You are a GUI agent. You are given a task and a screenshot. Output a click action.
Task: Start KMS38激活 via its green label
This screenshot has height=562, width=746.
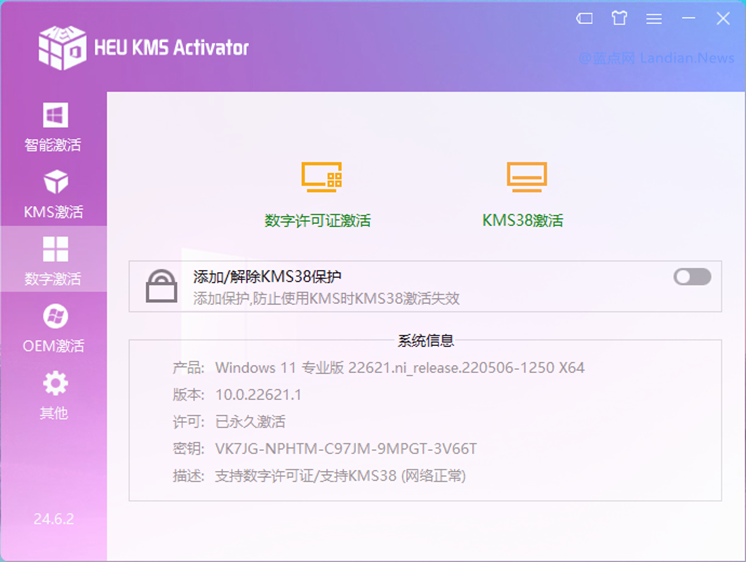click(523, 220)
